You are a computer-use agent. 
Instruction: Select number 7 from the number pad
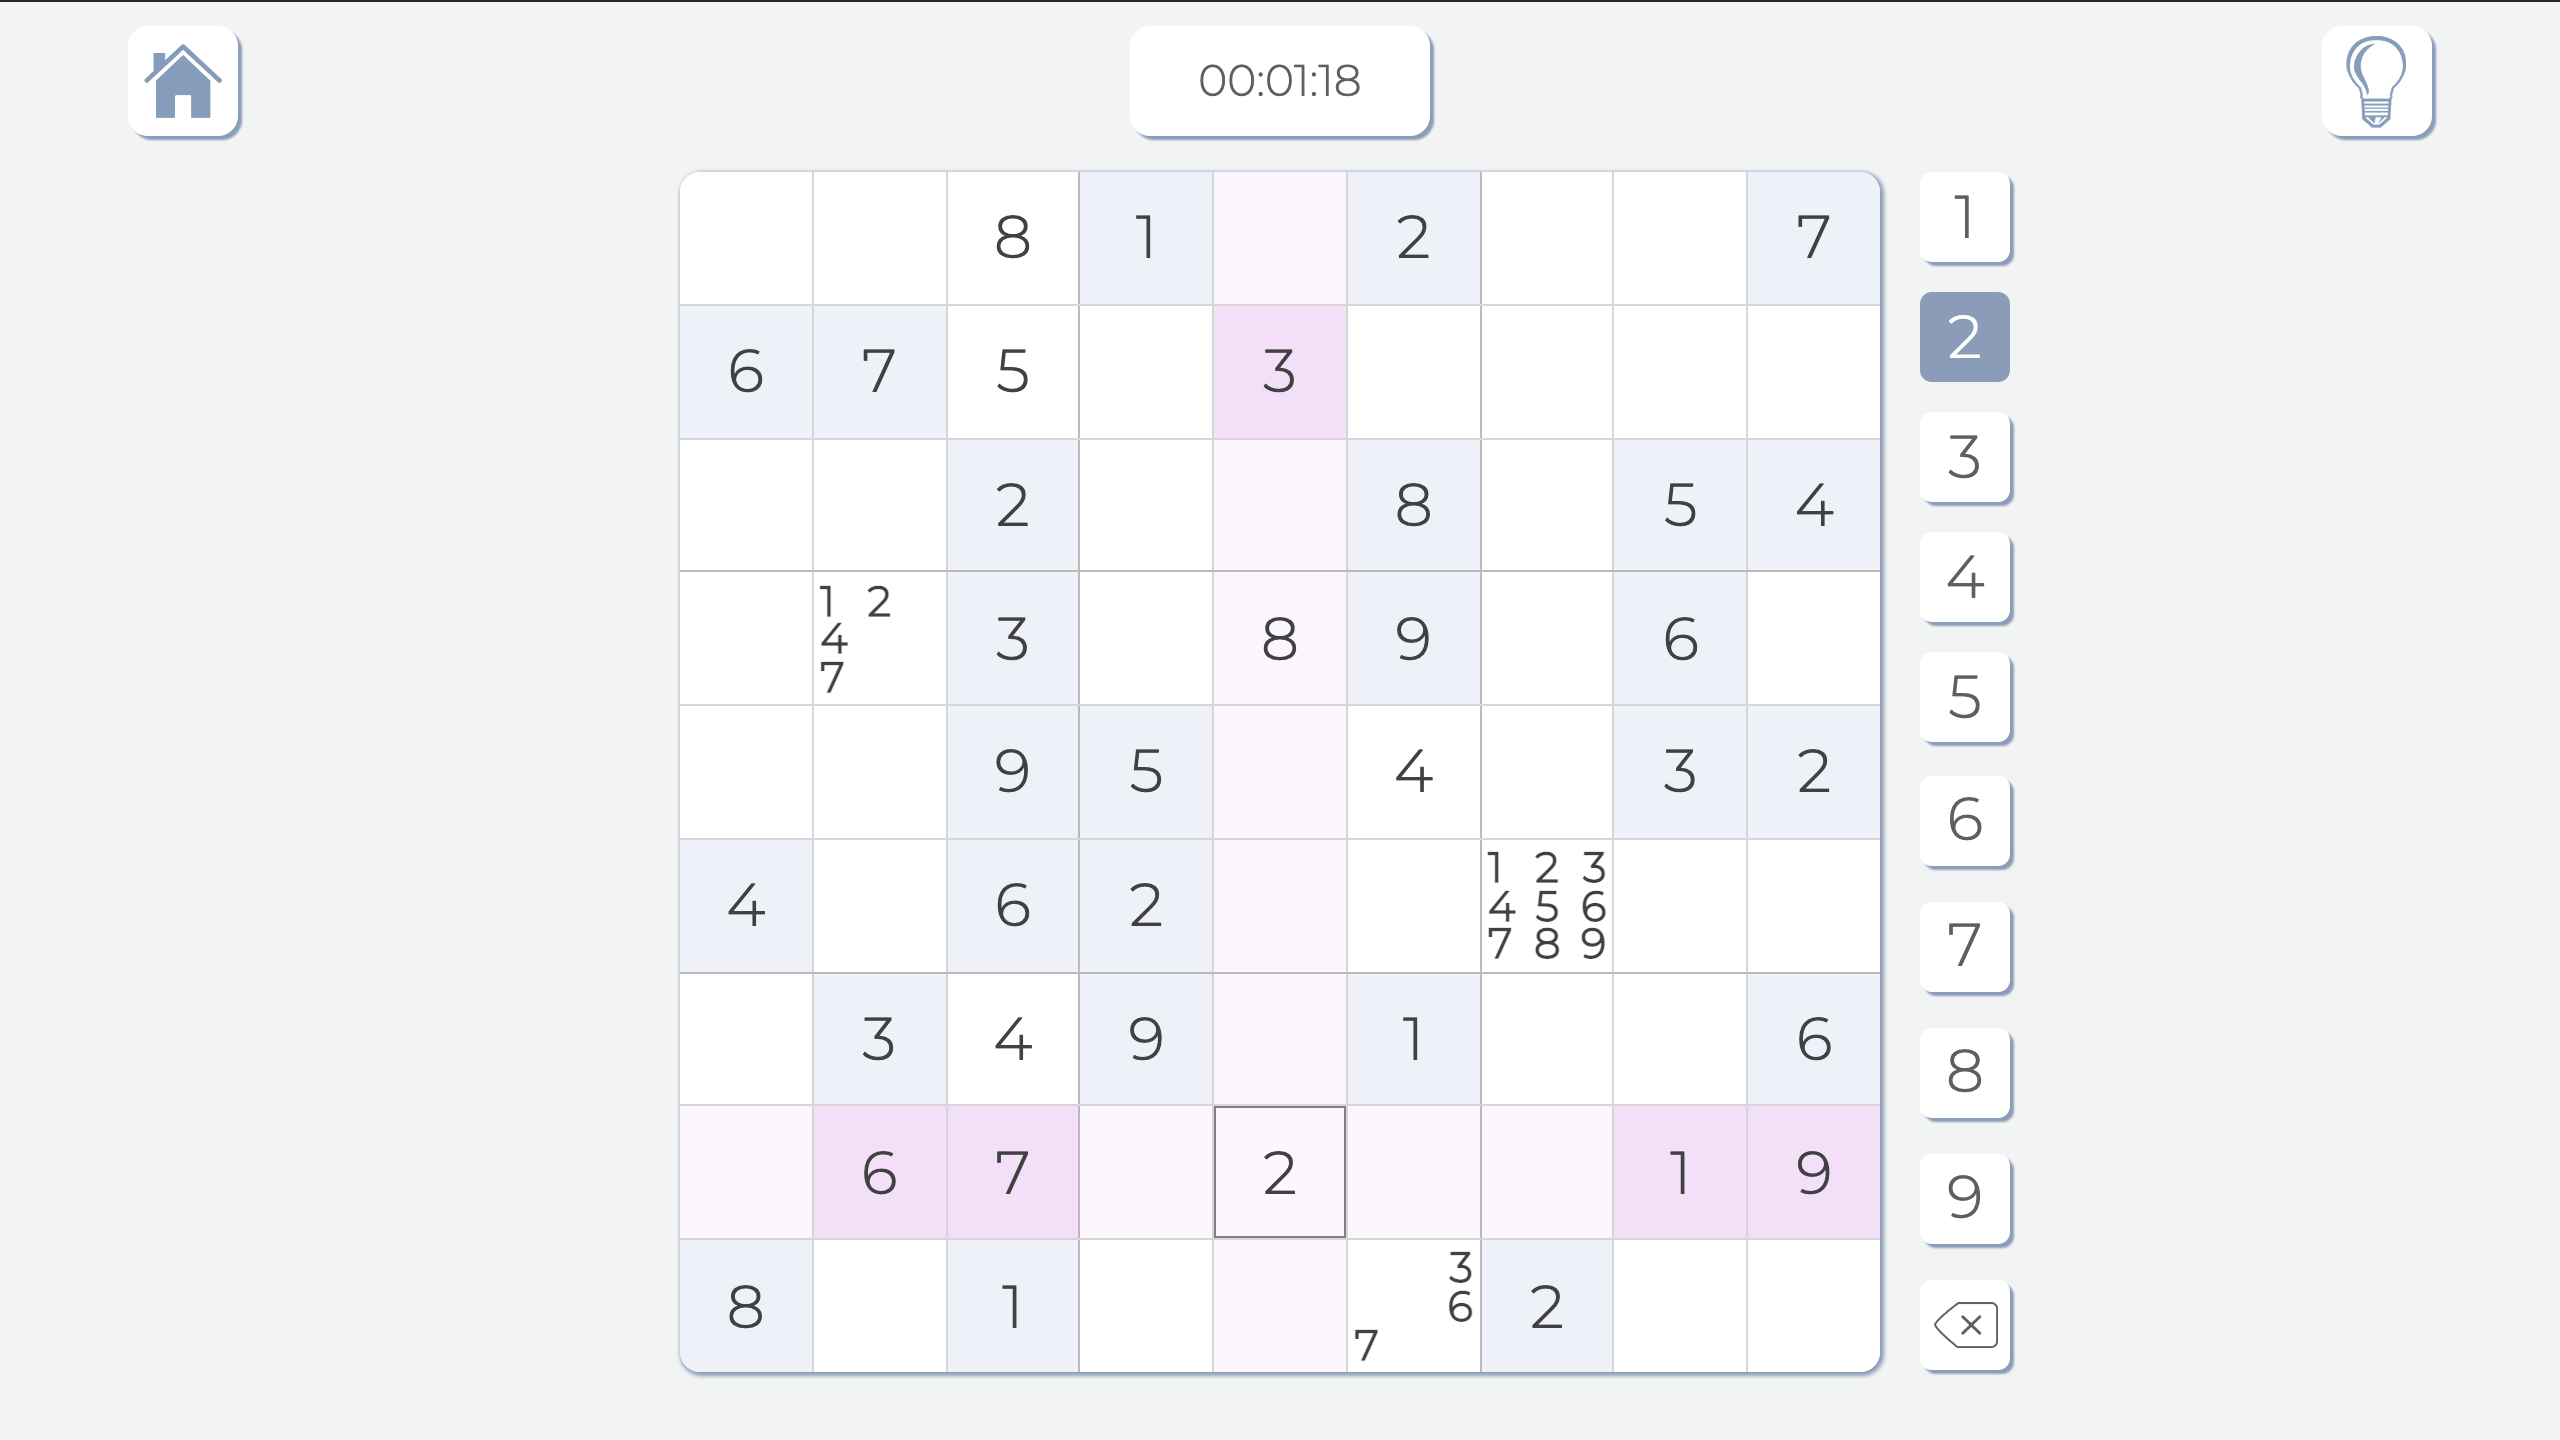coord(1964,947)
